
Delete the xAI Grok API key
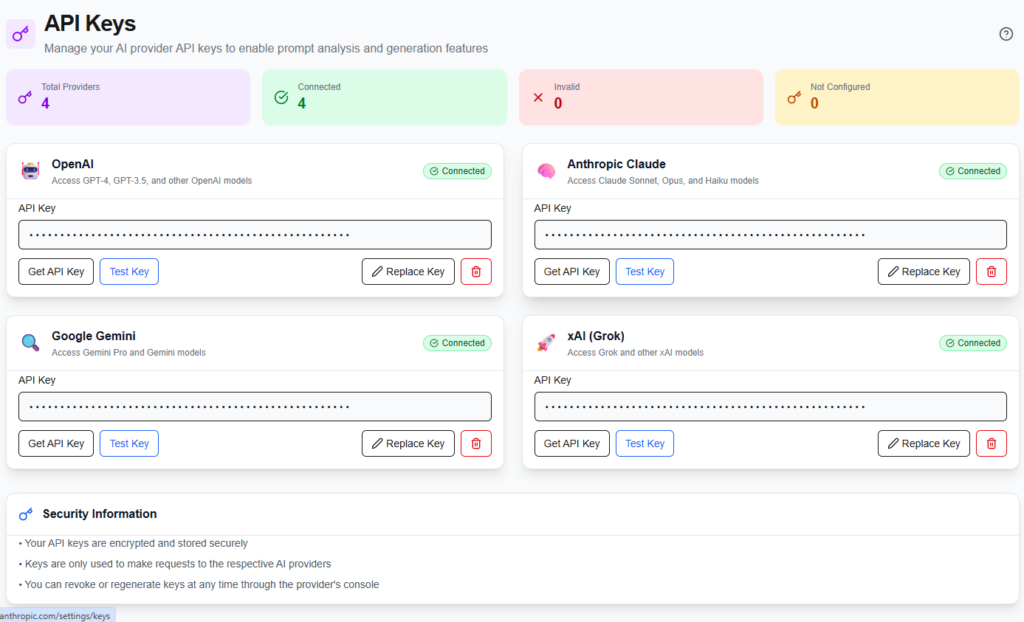[x=991, y=444]
